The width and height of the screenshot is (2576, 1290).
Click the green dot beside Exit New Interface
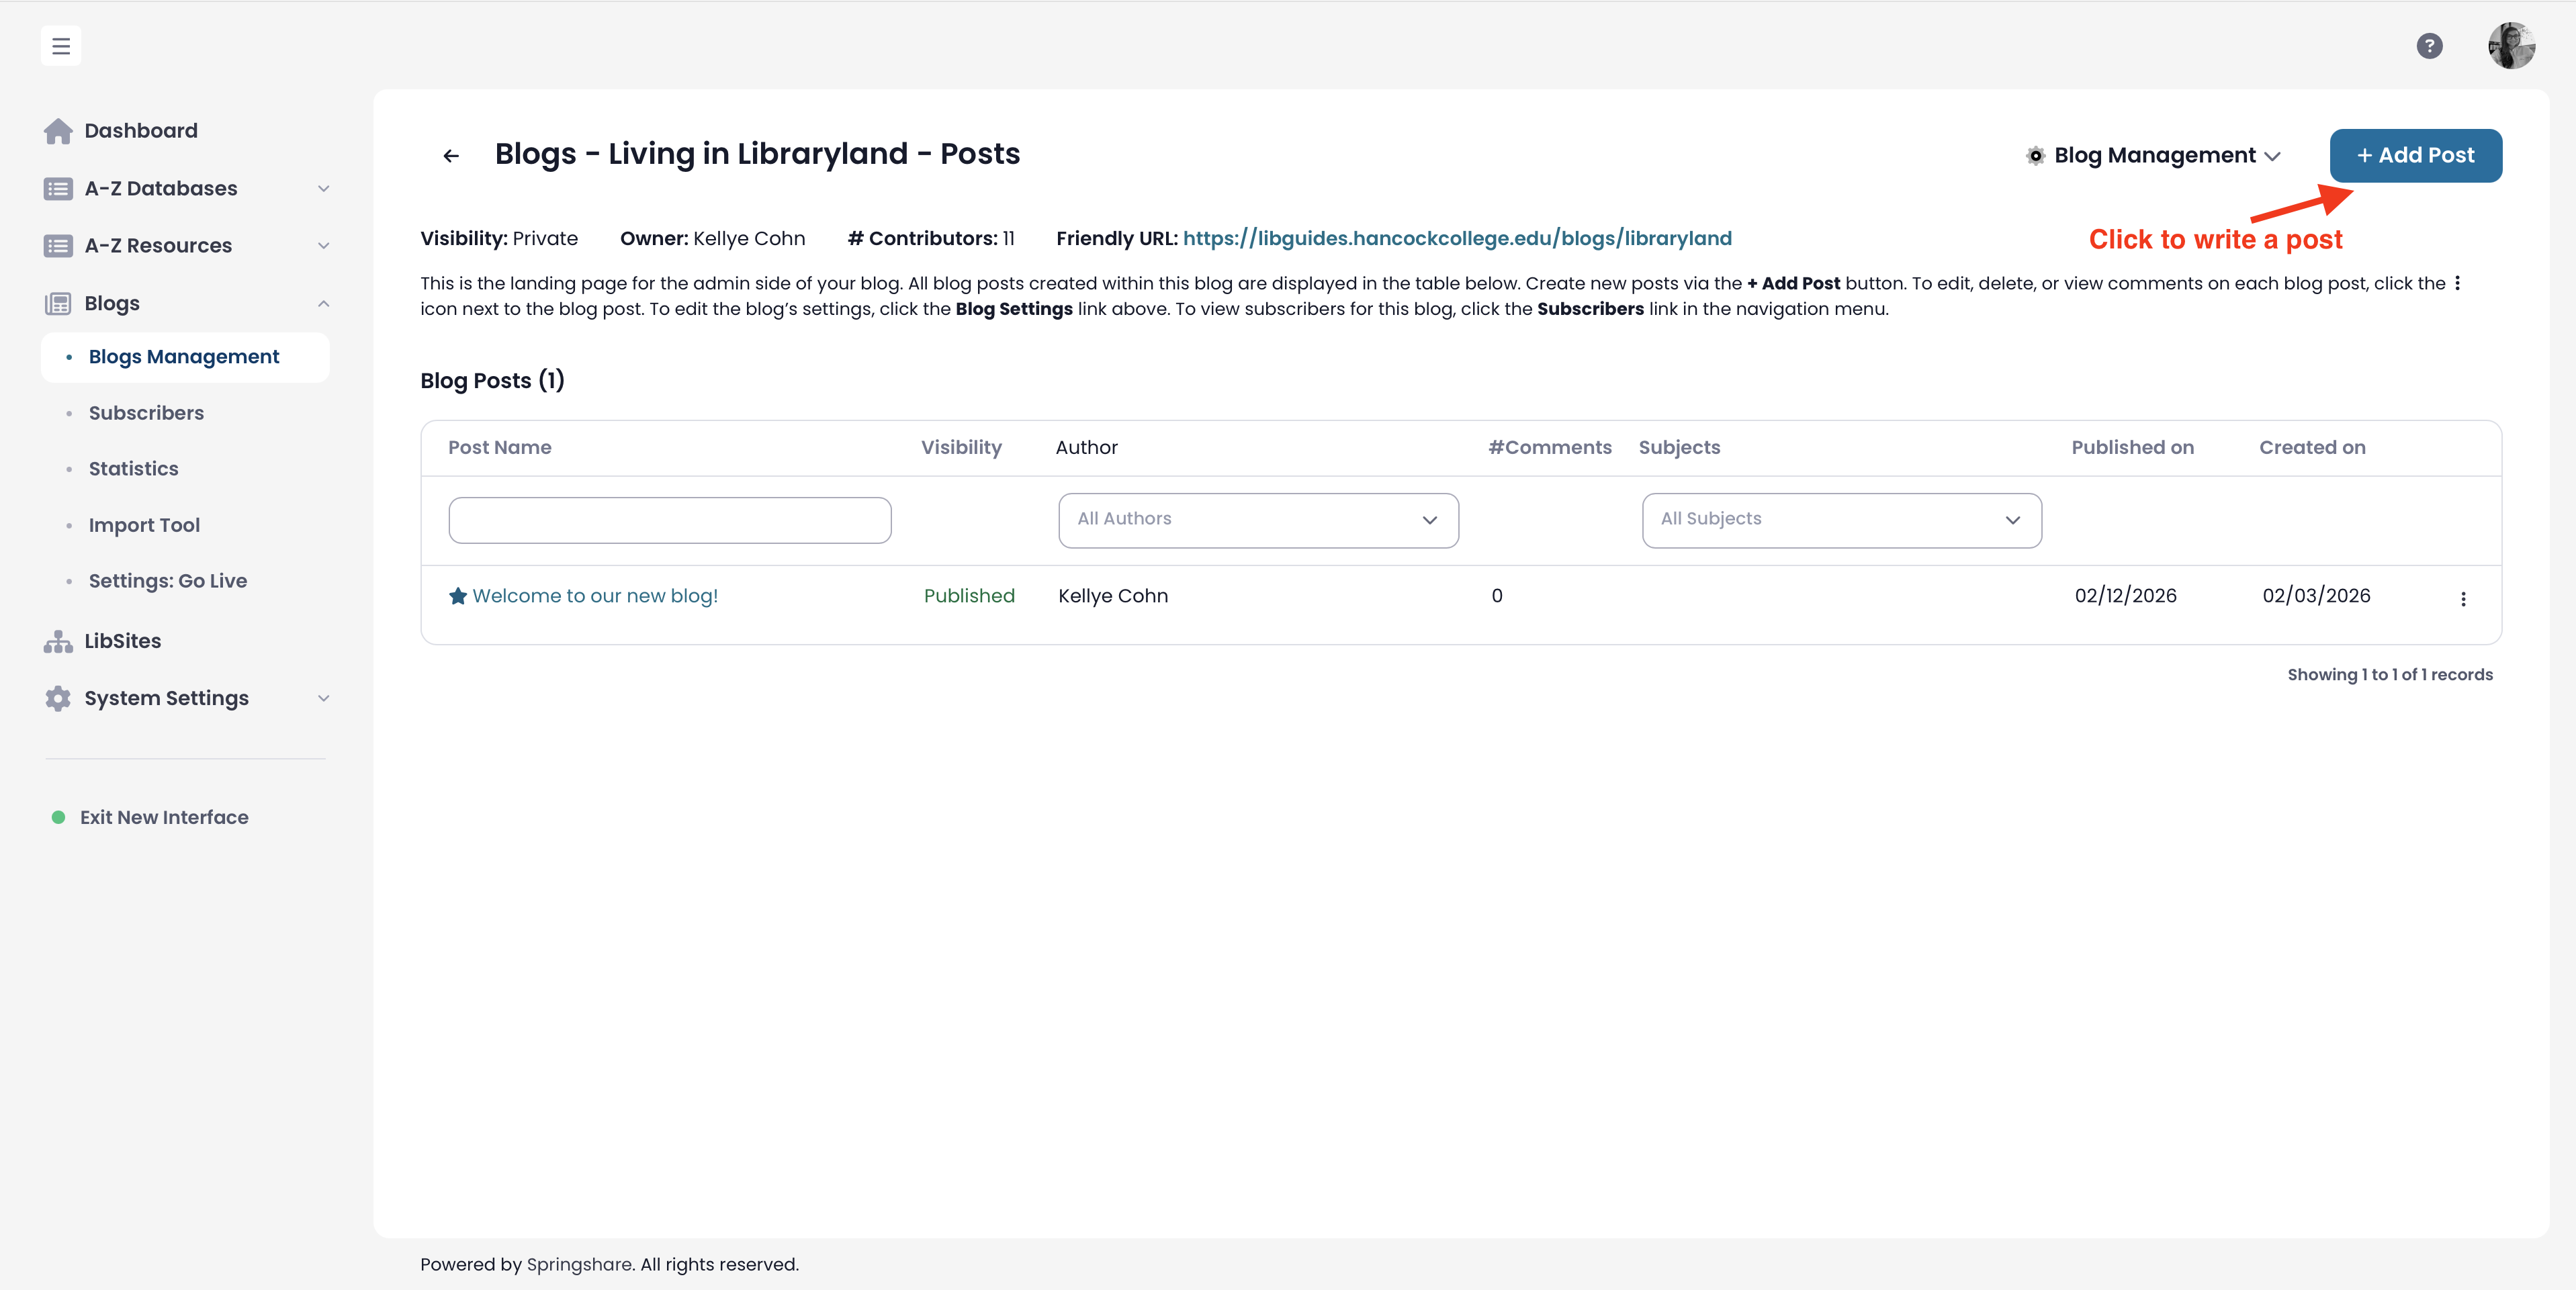58,818
